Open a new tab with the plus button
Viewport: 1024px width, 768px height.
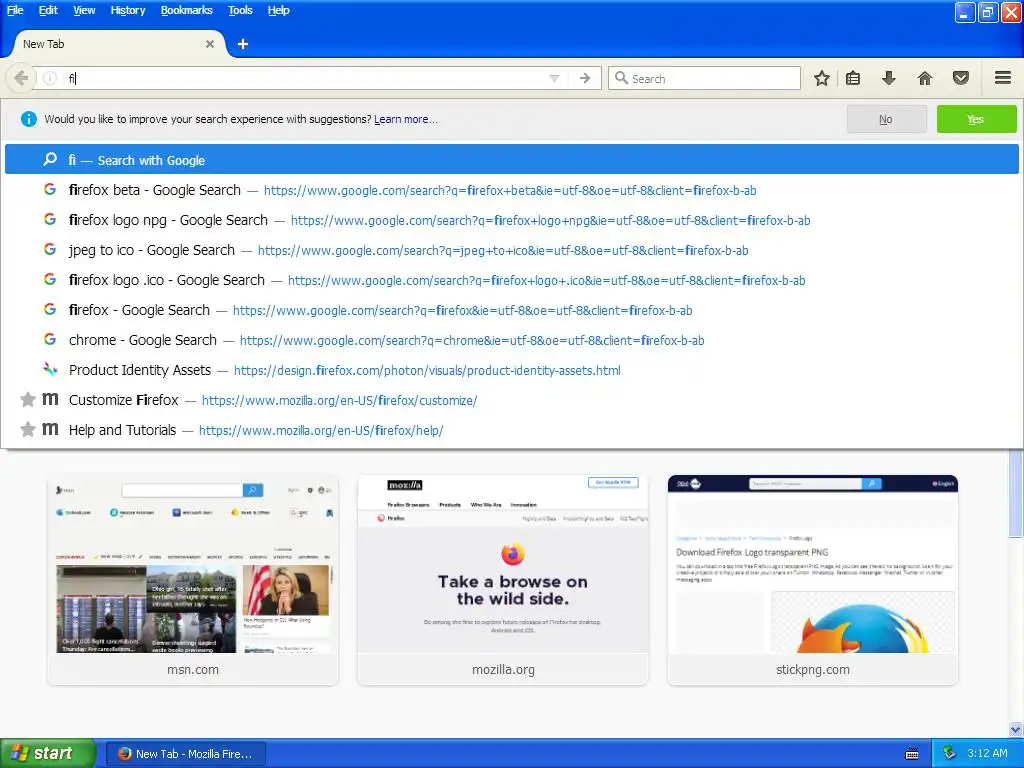point(243,44)
